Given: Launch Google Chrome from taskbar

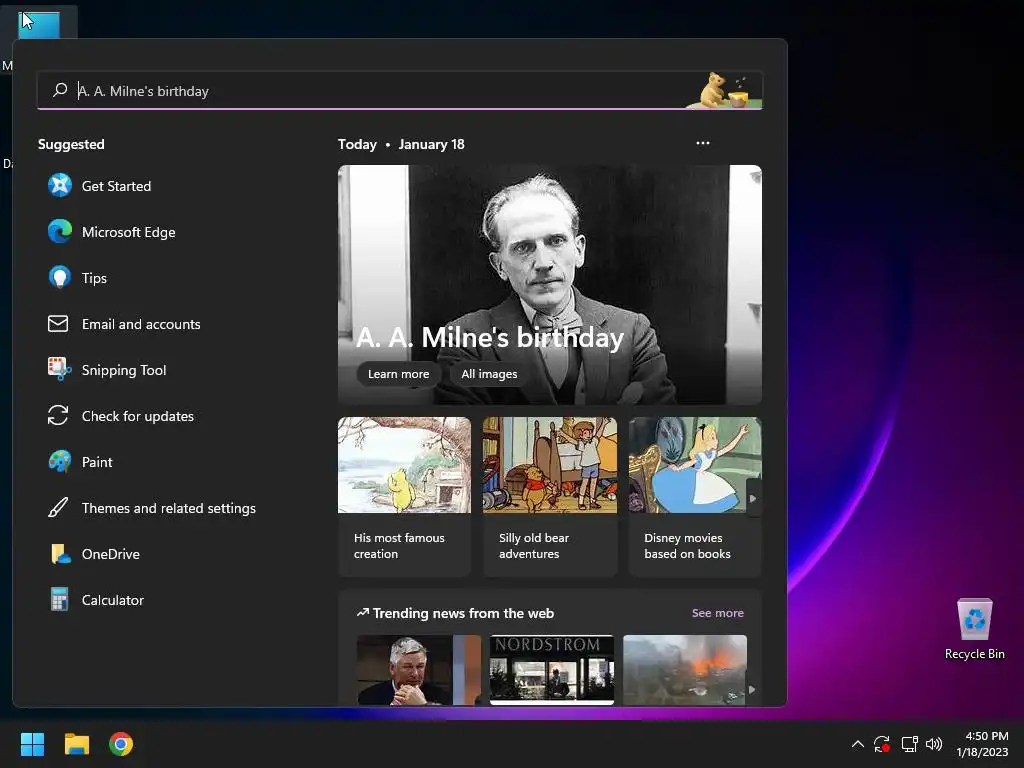Looking at the screenshot, I should point(121,744).
